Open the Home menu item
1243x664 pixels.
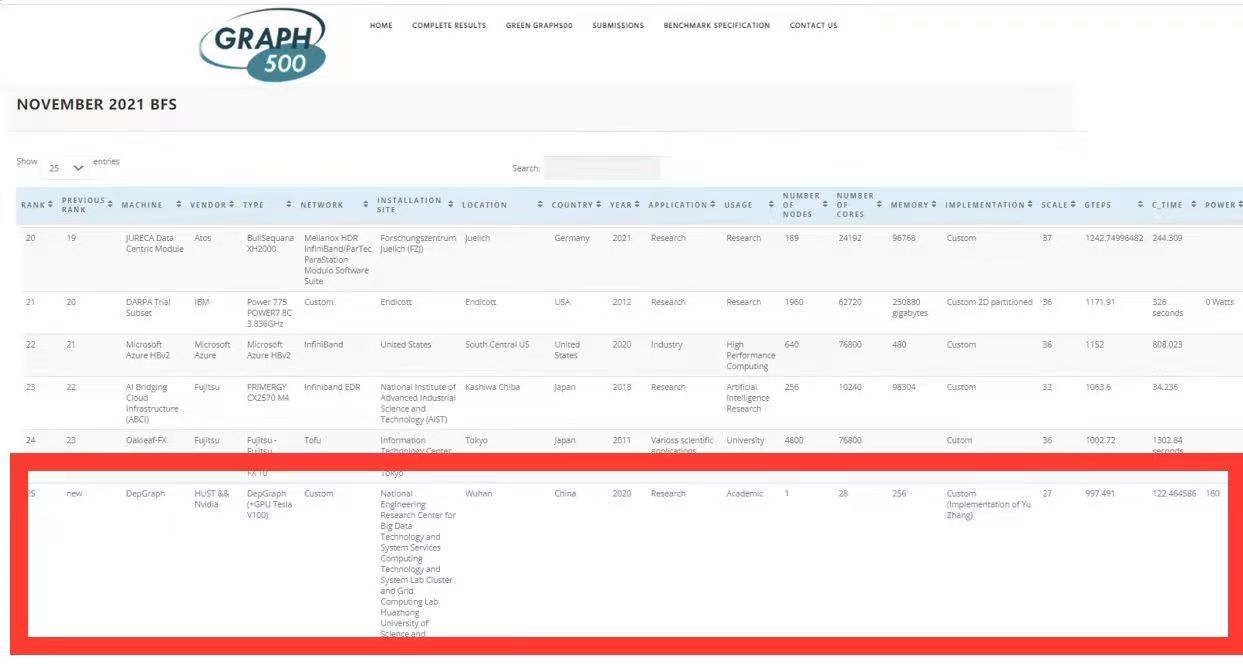point(381,26)
